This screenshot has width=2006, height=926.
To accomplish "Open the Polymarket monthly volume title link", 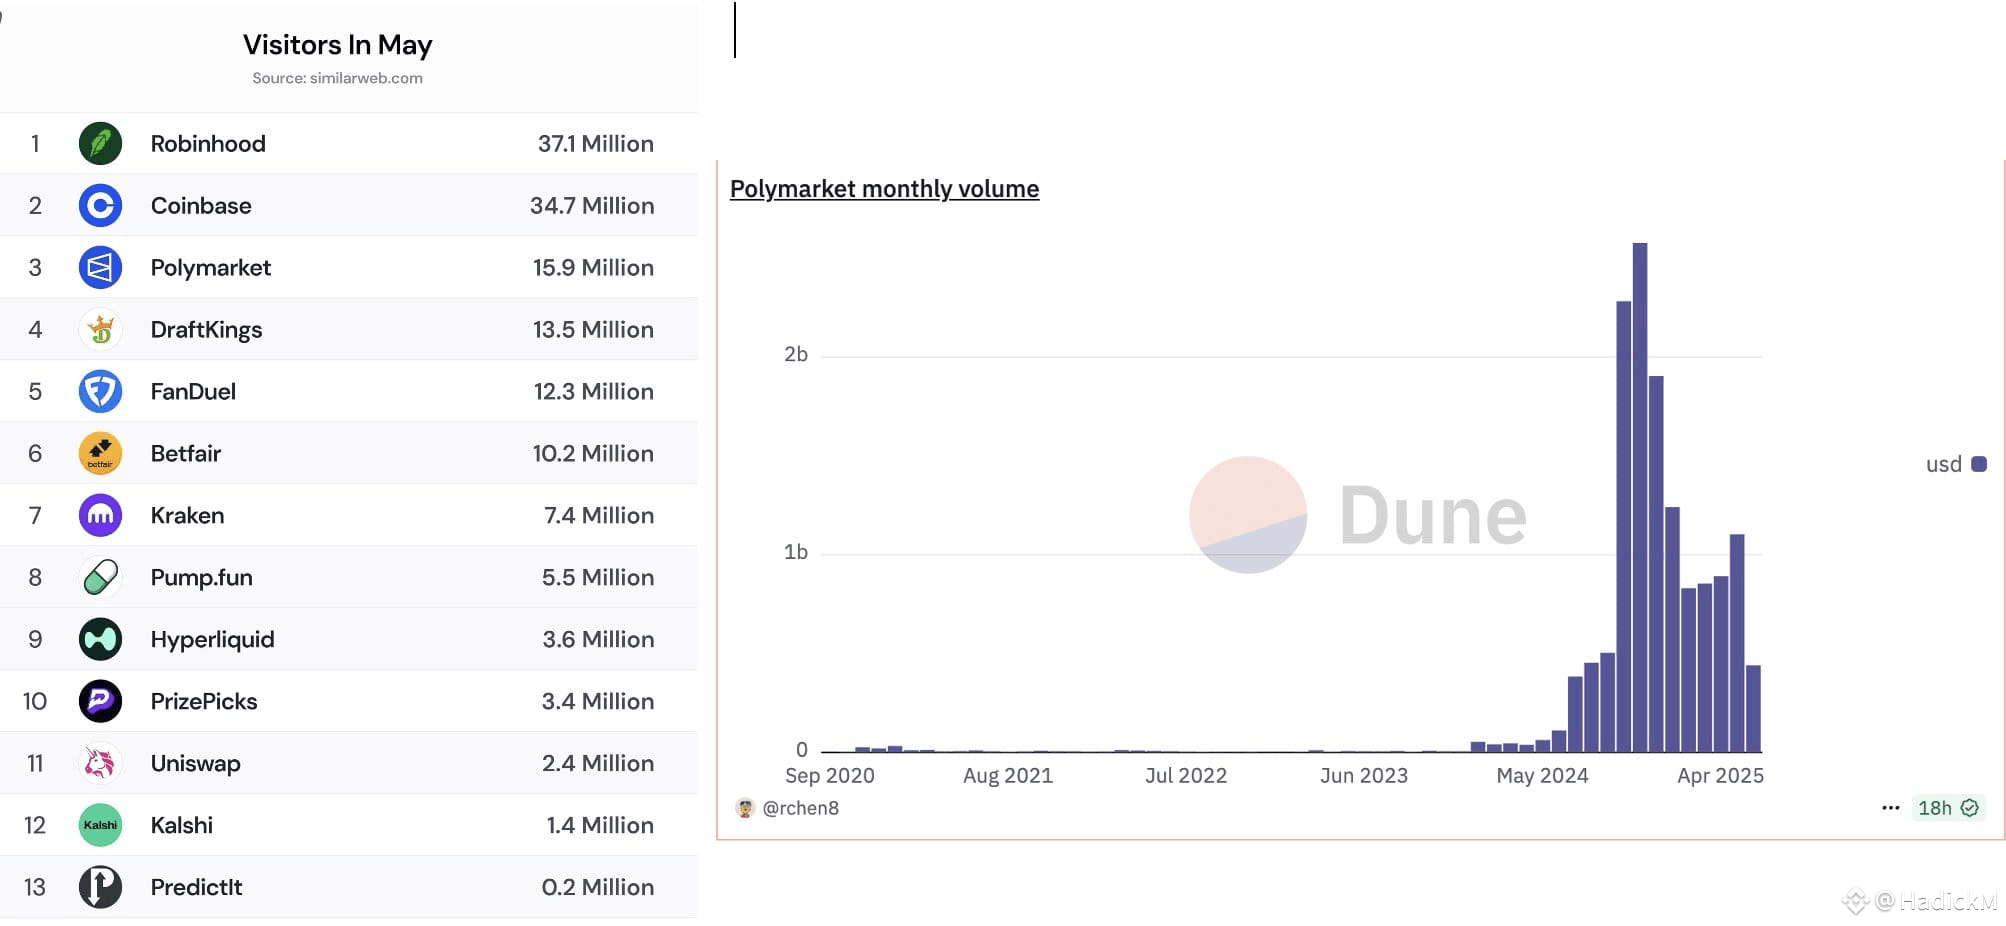I will point(884,189).
